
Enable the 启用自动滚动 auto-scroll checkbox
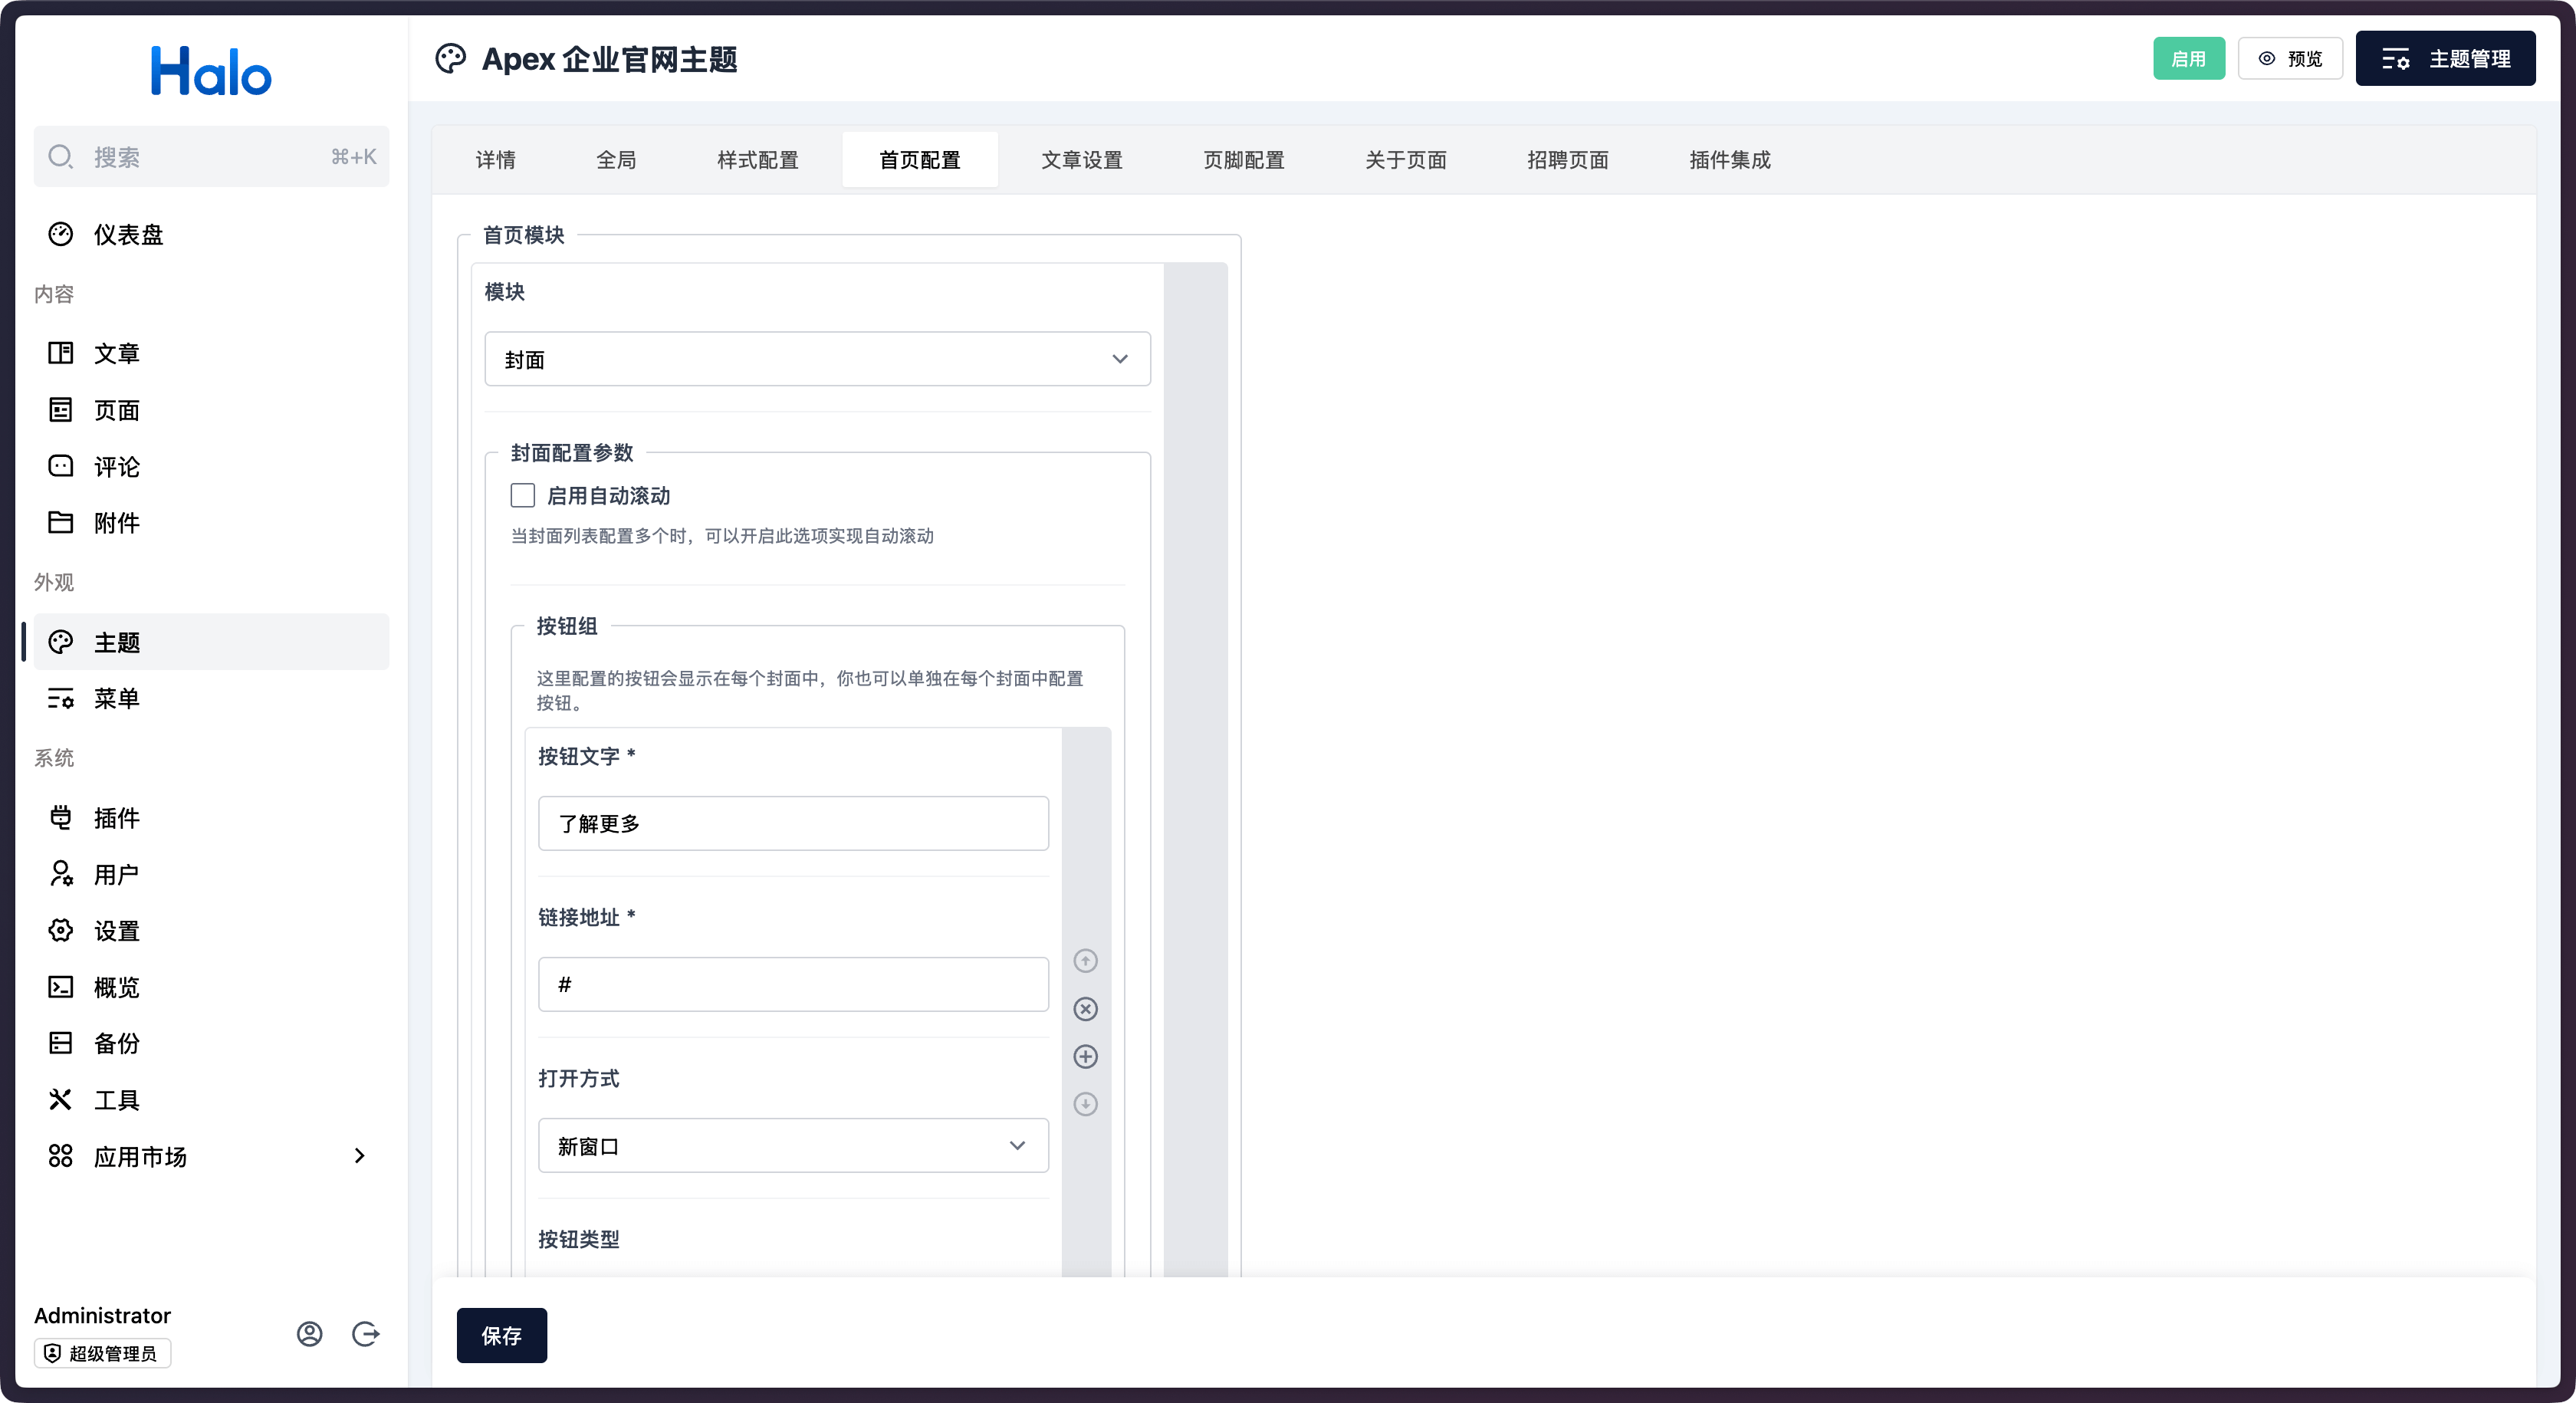coord(522,494)
